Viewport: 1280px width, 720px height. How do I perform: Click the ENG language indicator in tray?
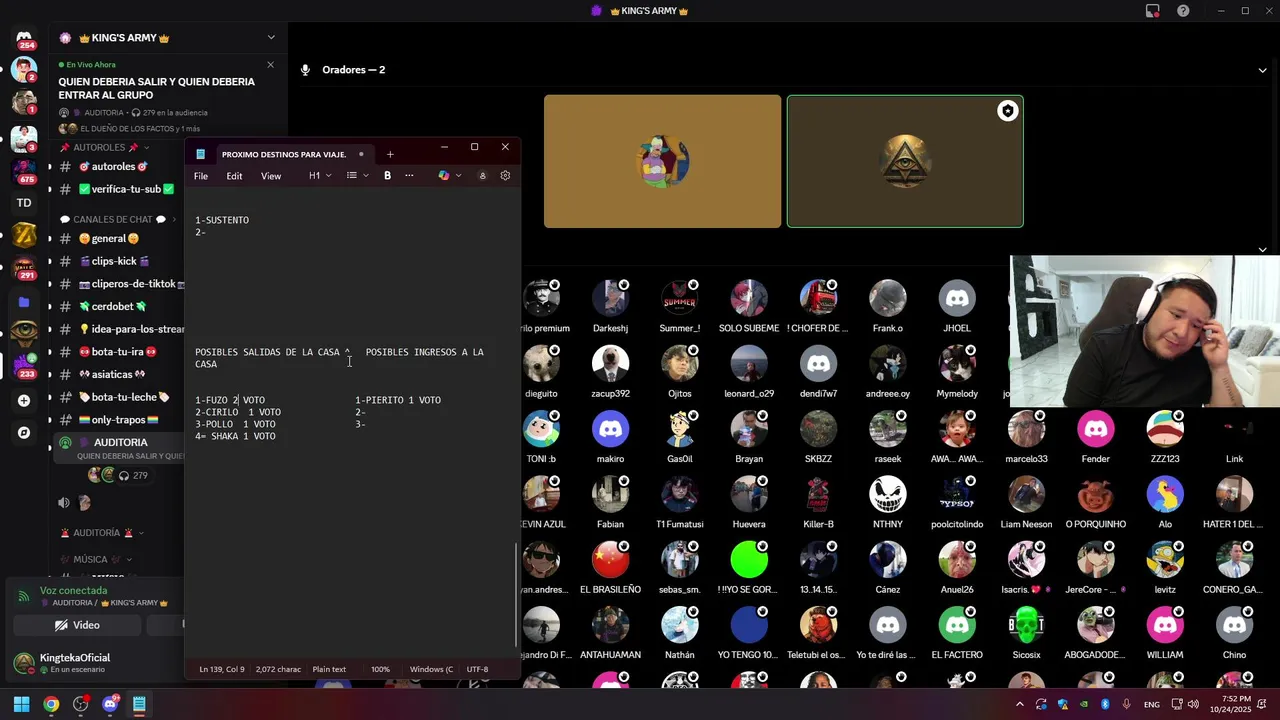[x=1152, y=704]
